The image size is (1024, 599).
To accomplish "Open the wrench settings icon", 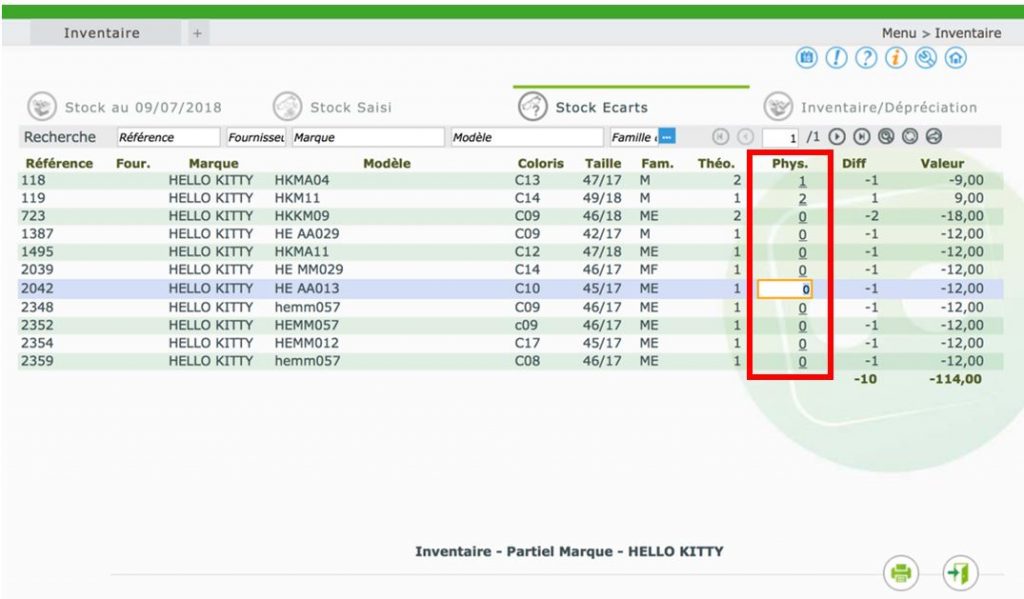I will coord(926,58).
